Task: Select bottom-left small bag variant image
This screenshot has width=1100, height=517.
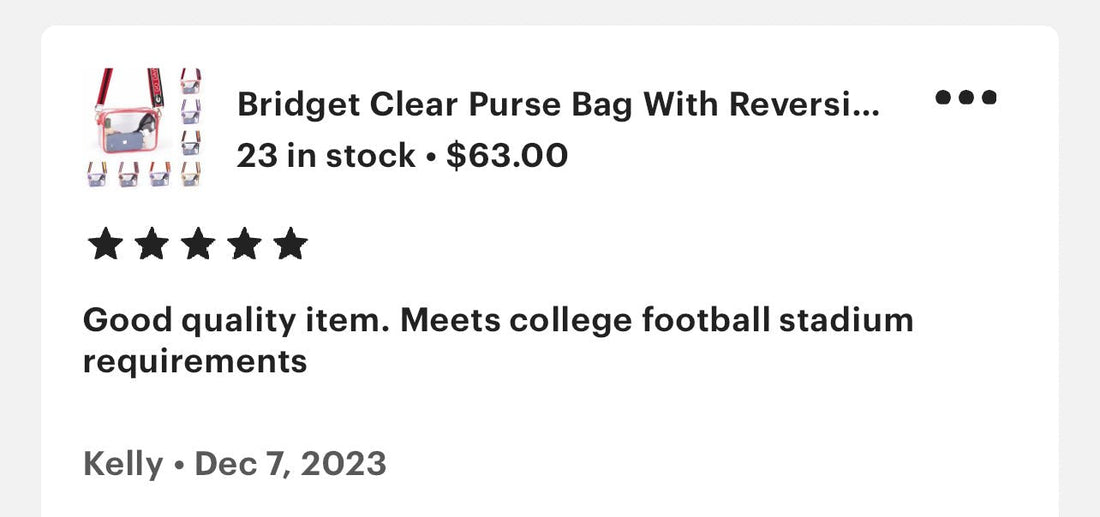Action: [x=97, y=174]
